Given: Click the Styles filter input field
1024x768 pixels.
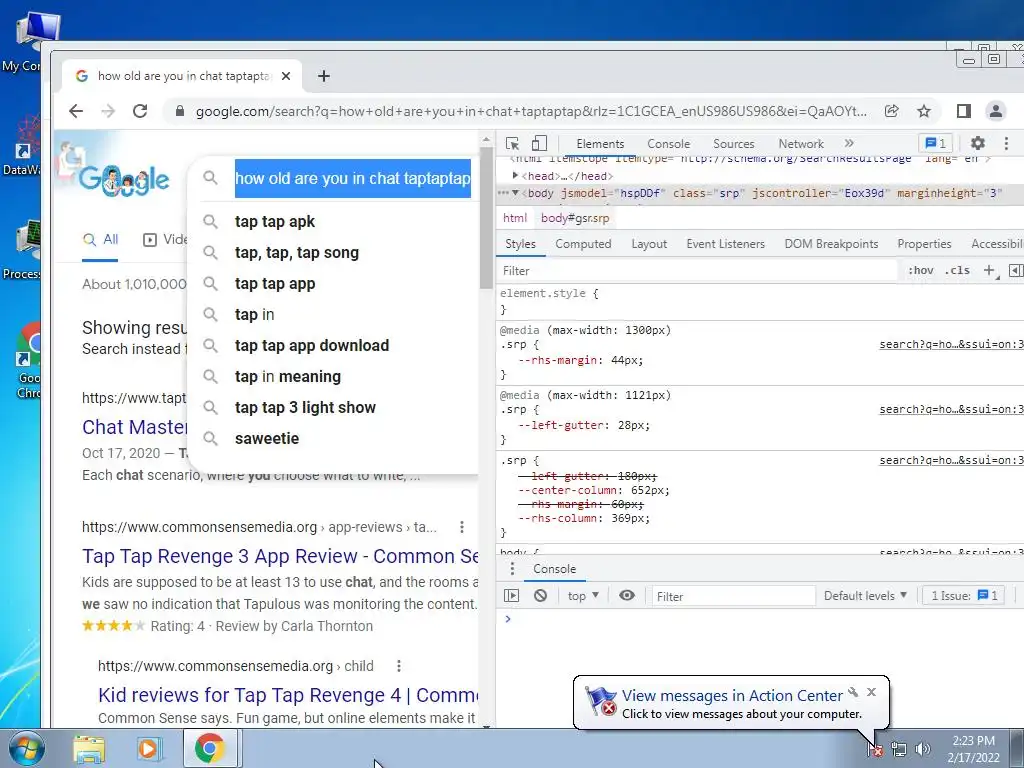Looking at the screenshot, I should tap(697, 270).
